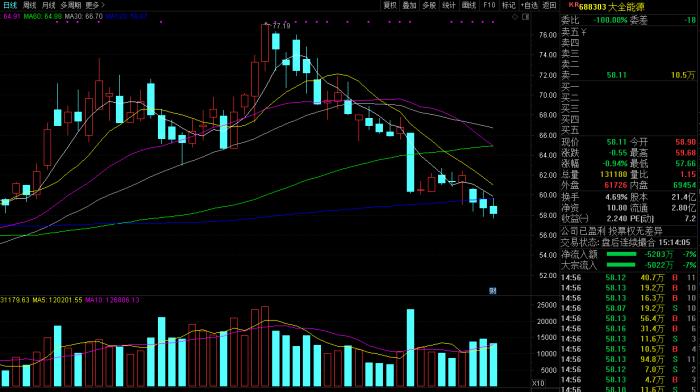Click tick row with volume 40.7万

[x=629, y=278]
